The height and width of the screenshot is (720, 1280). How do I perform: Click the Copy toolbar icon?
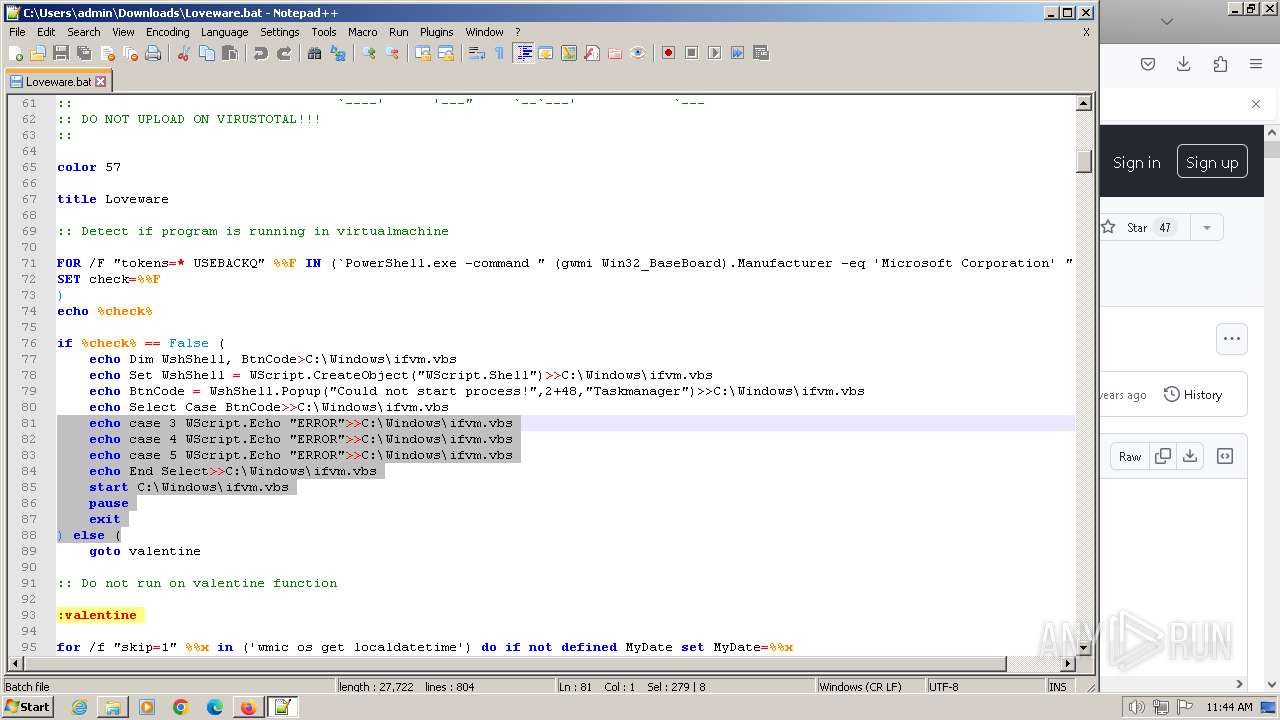(x=207, y=53)
